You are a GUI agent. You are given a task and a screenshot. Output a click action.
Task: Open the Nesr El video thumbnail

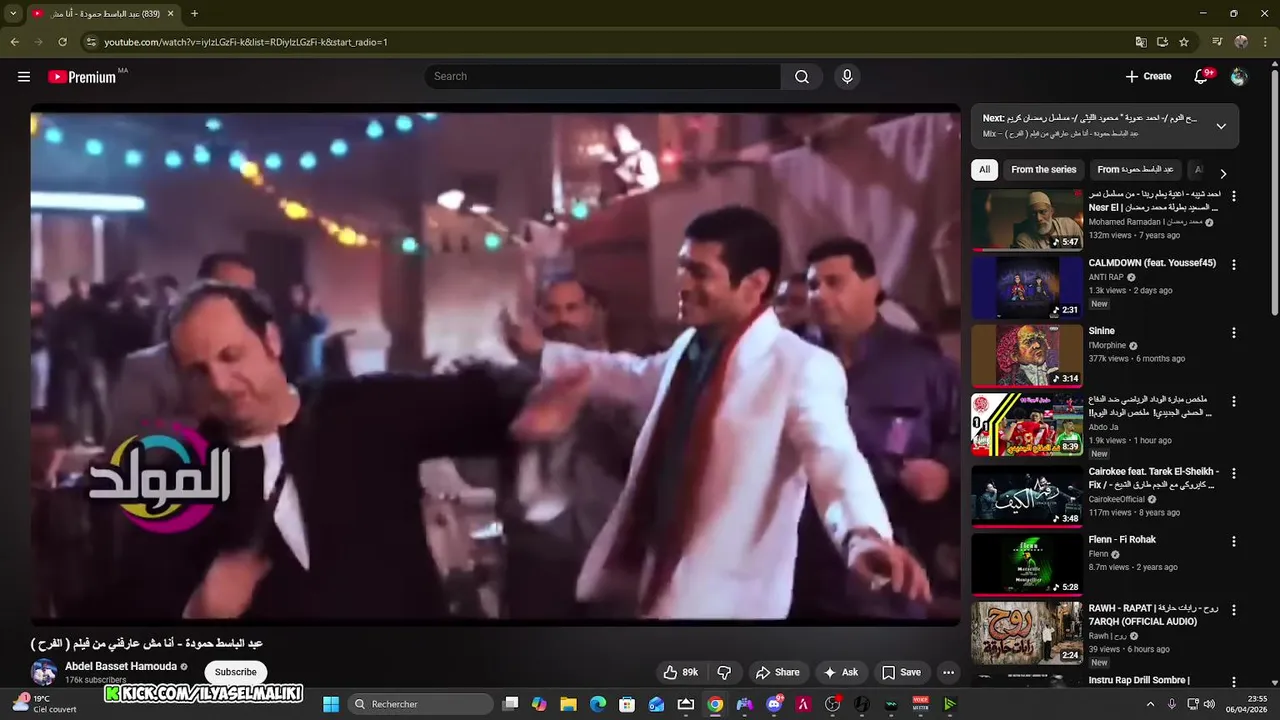click(x=1027, y=220)
